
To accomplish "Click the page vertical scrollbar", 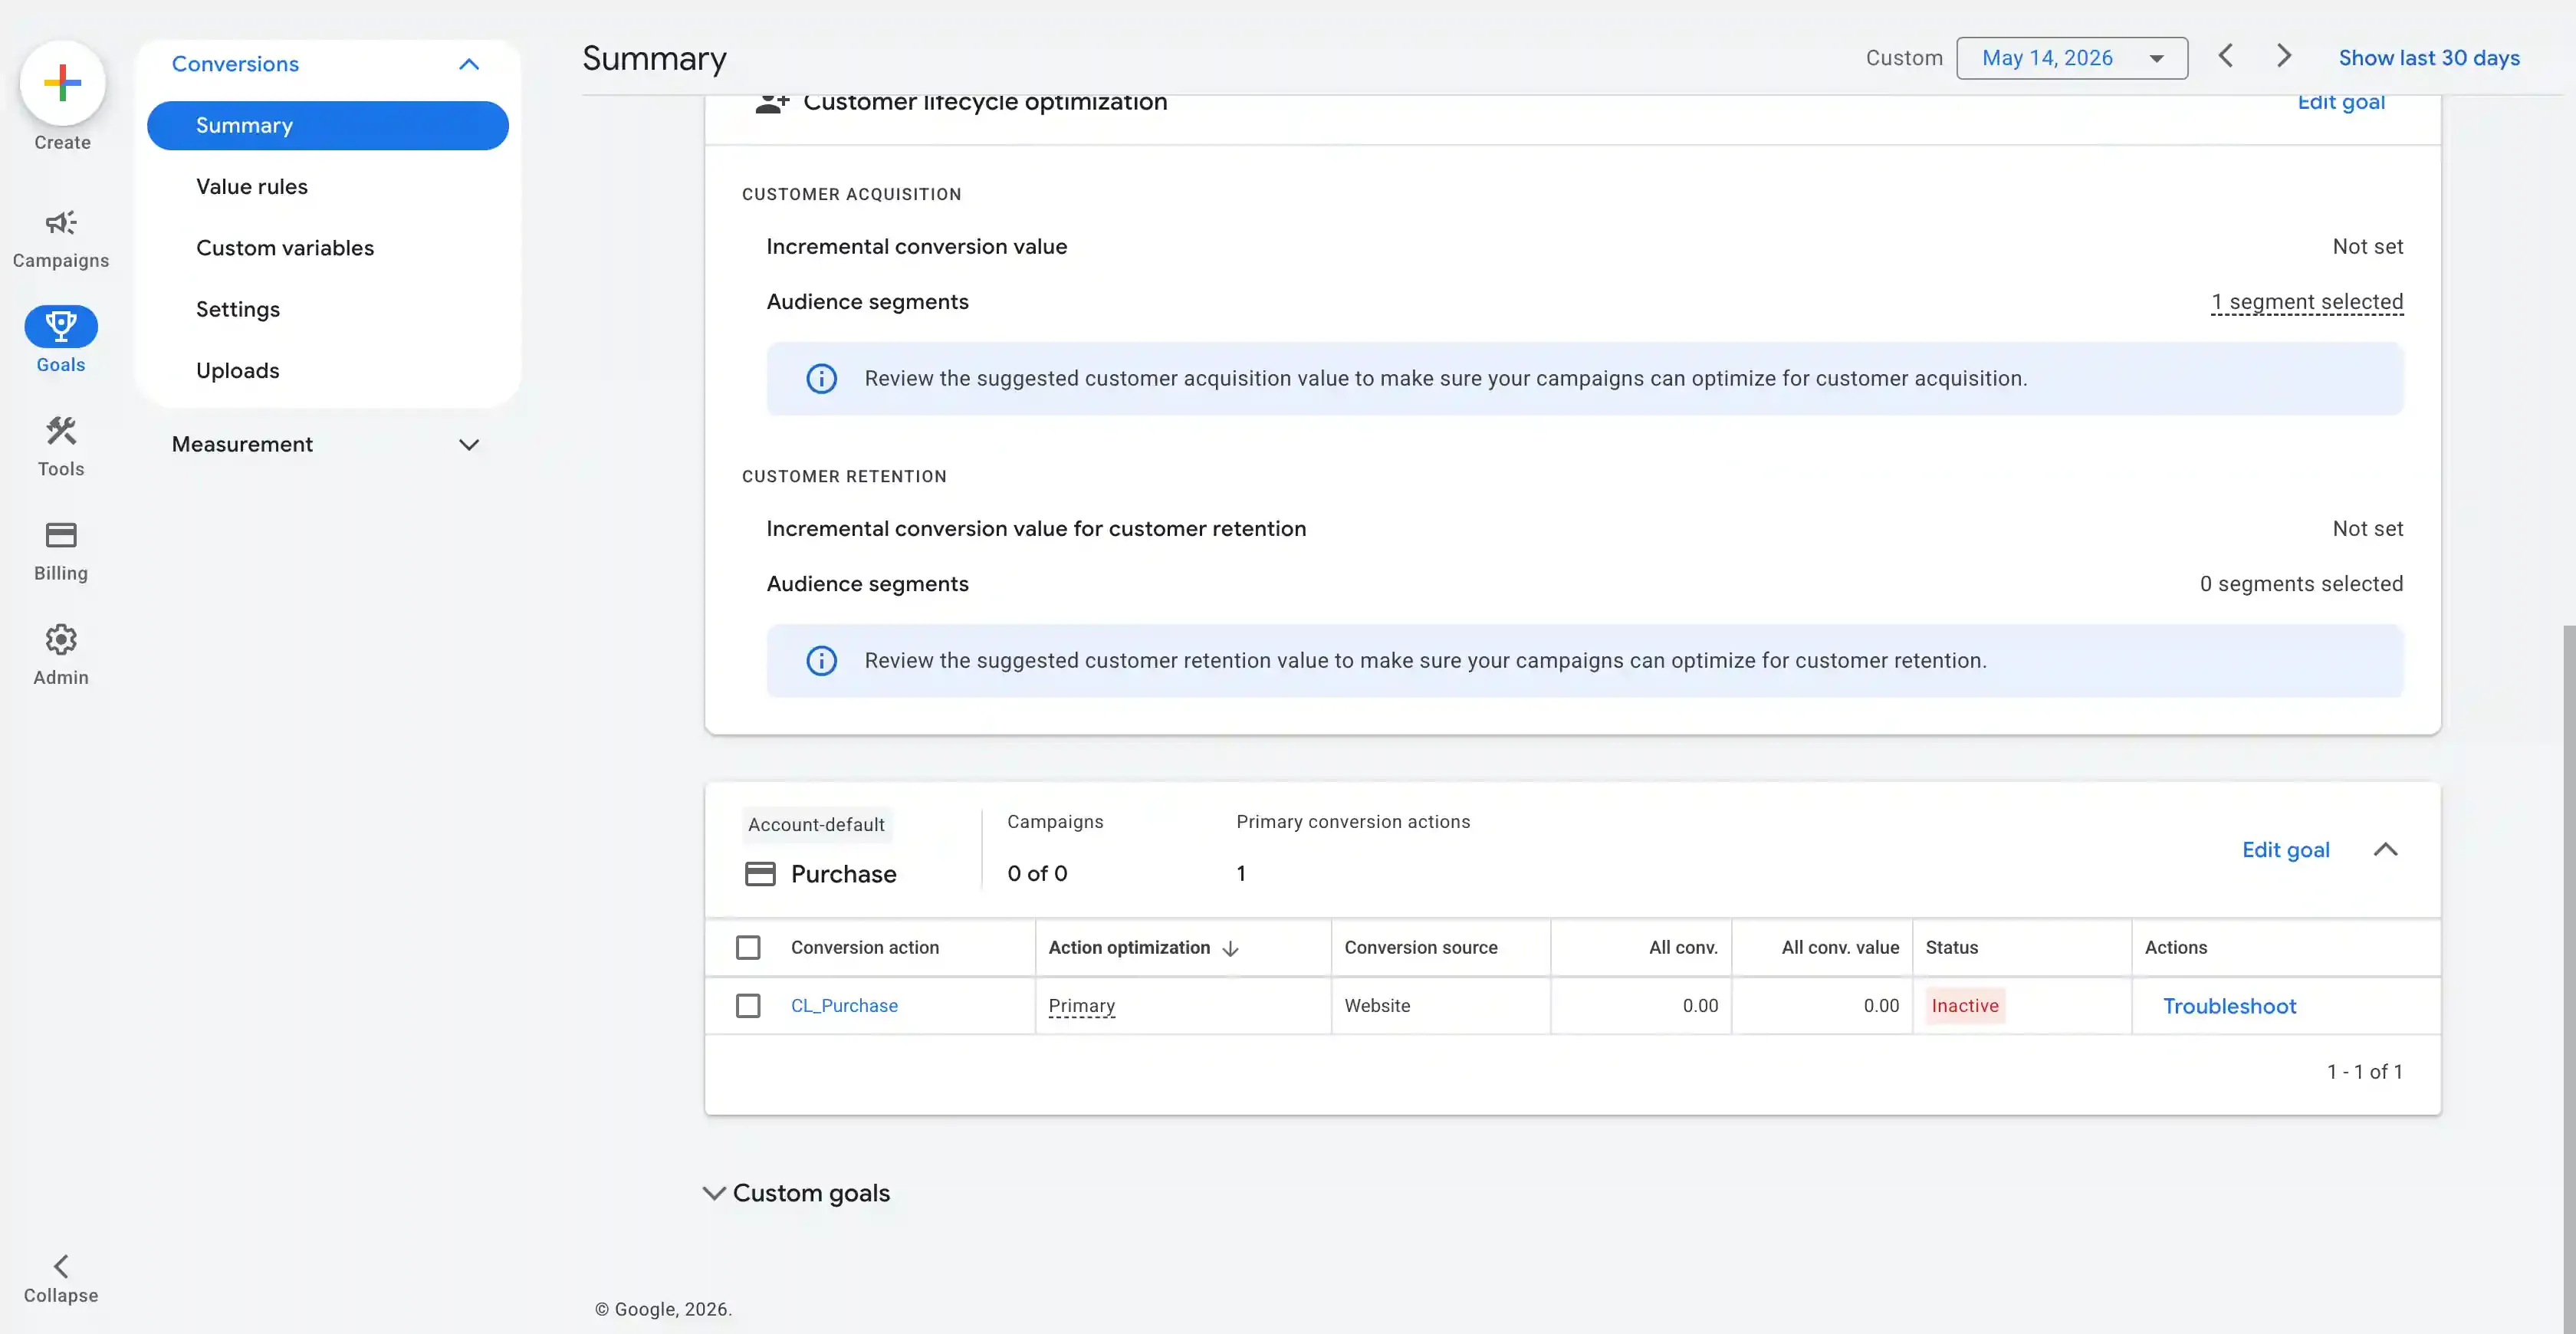I will point(2568,980).
